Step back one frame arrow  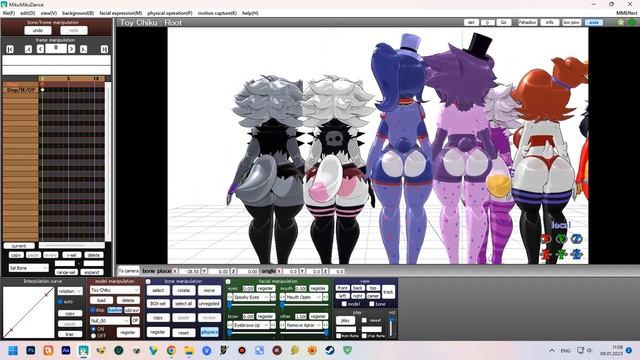pyautogui.click(x=40, y=49)
